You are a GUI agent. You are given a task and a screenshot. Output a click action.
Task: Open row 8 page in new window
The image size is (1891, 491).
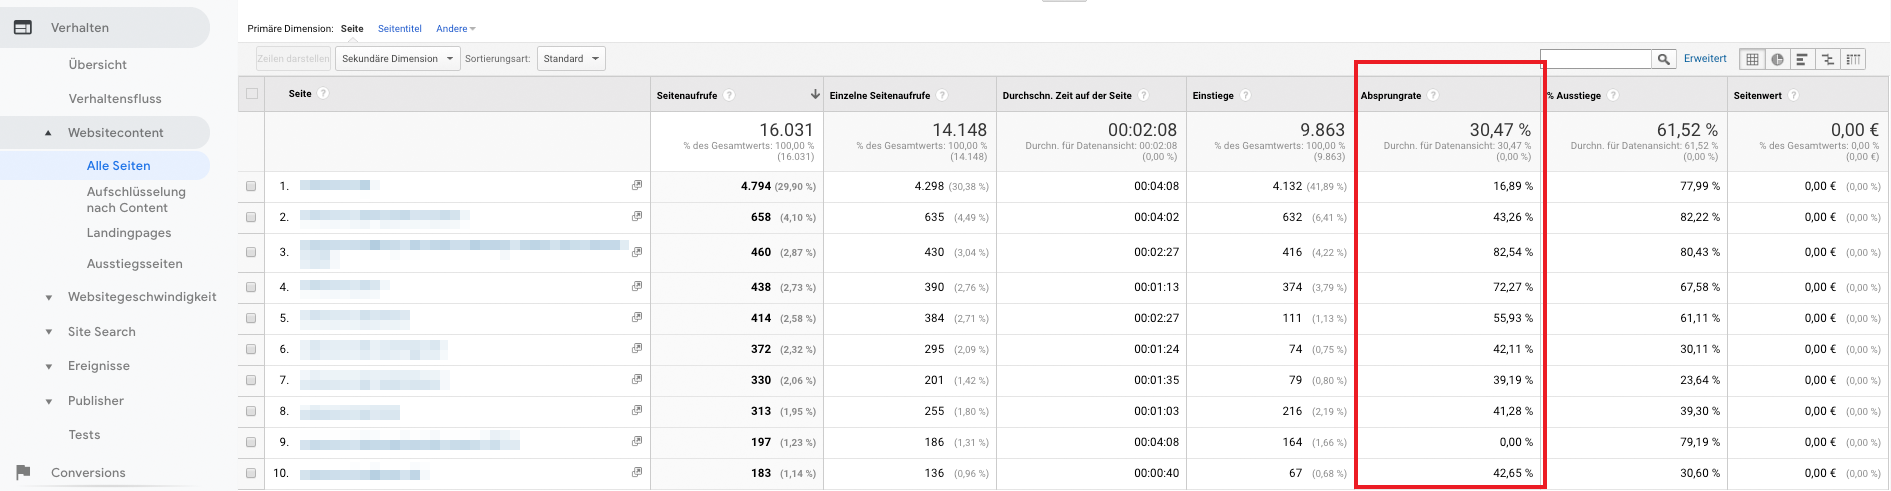click(x=637, y=410)
